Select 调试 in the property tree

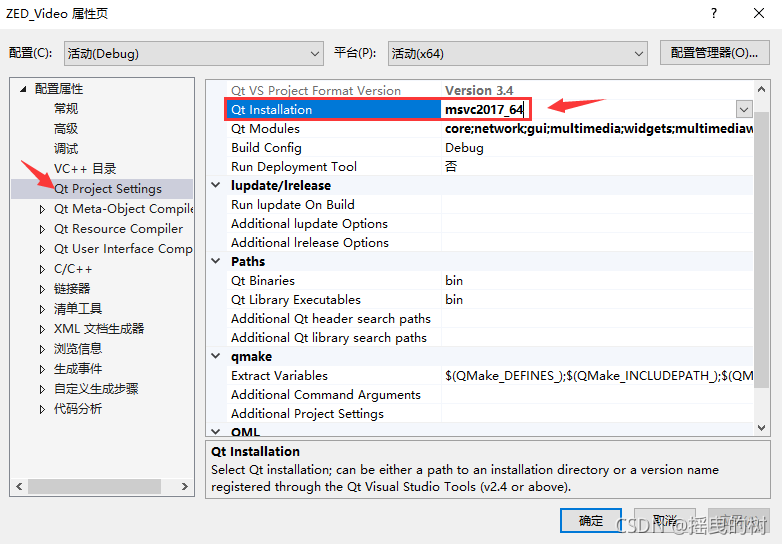[66, 149]
